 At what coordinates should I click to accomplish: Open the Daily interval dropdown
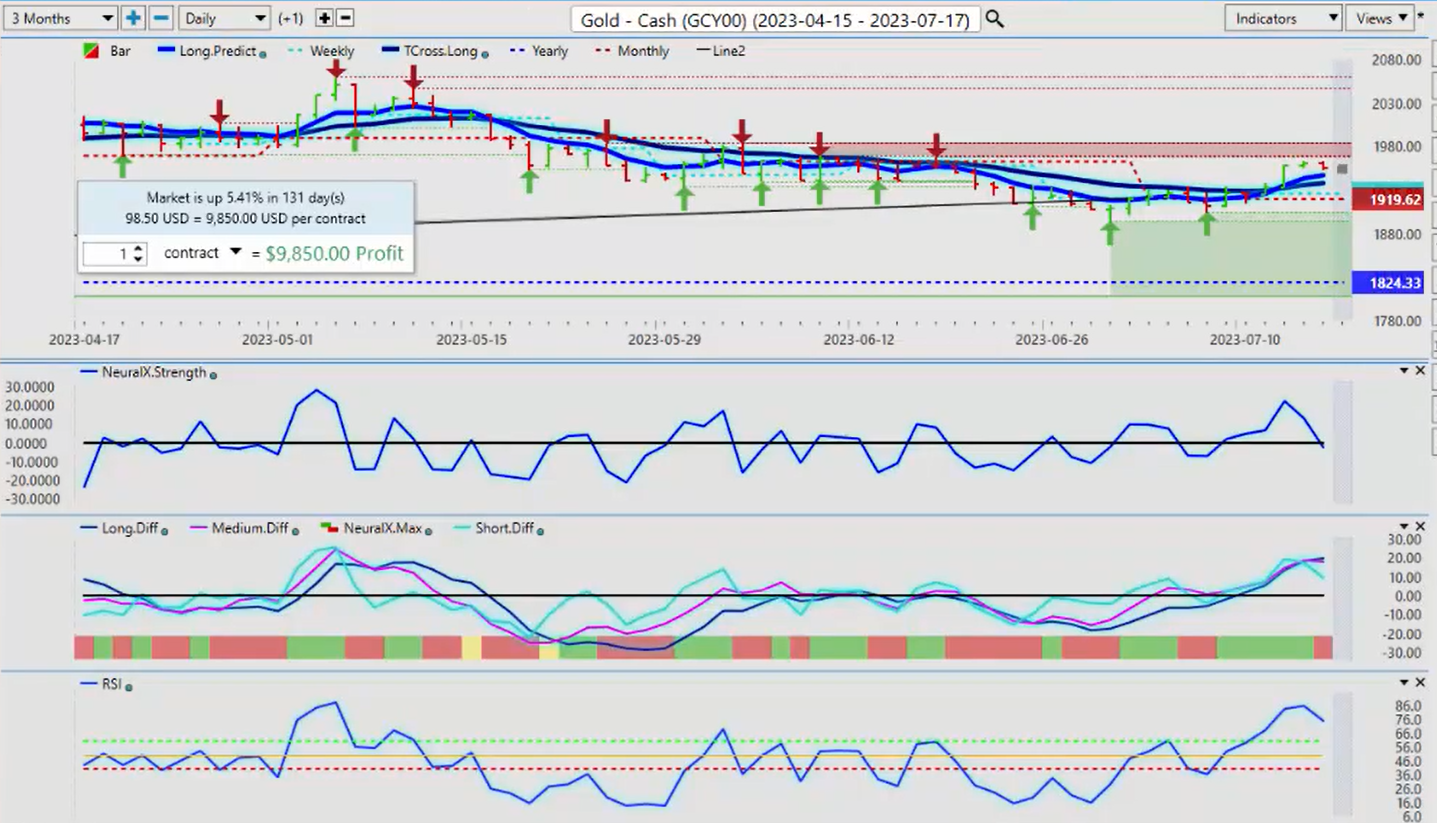(x=225, y=18)
